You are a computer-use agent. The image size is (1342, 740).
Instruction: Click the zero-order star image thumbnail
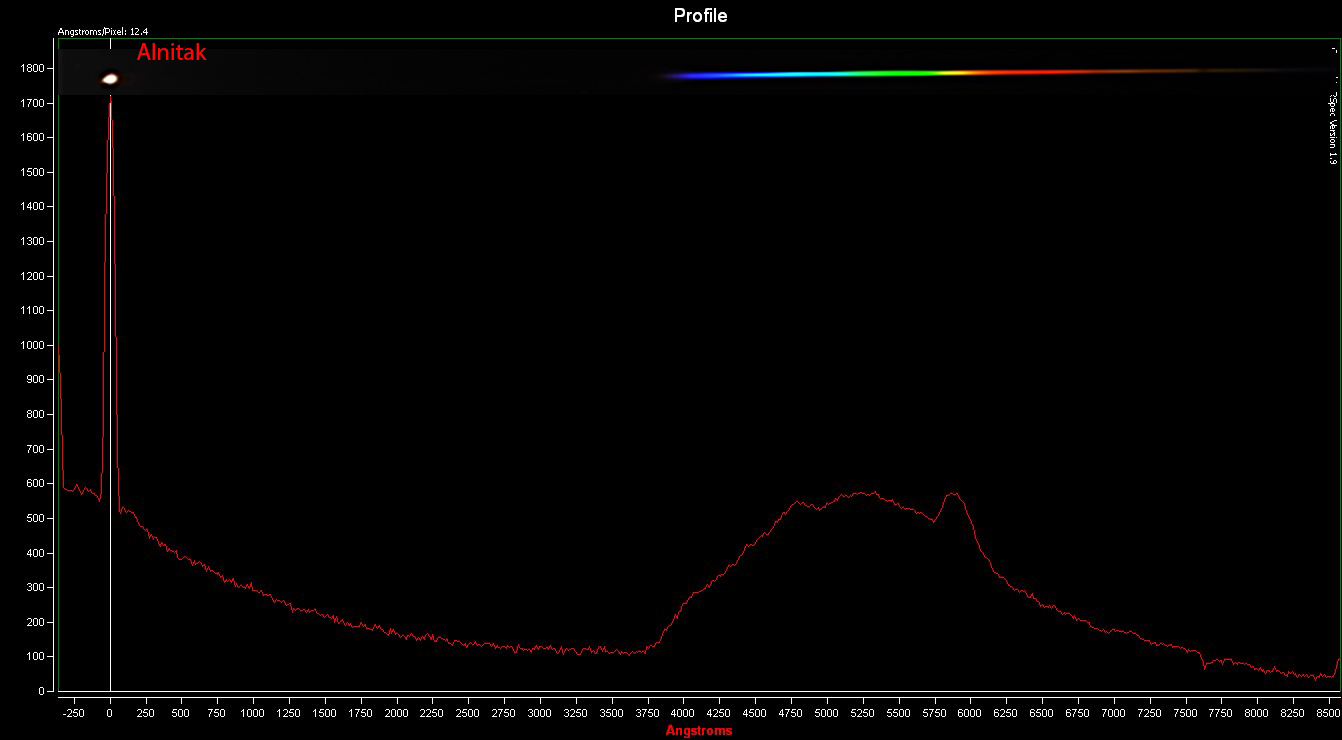[x=108, y=77]
